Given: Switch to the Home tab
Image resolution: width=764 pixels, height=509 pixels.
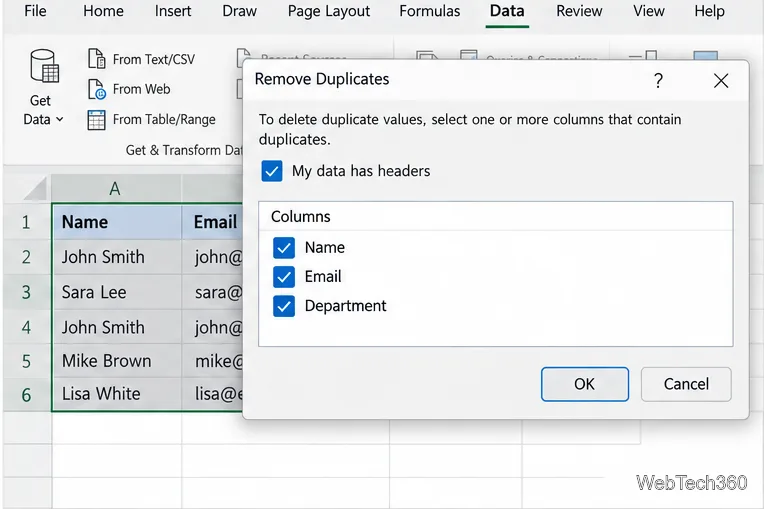Looking at the screenshot, I should click(103, 11).
